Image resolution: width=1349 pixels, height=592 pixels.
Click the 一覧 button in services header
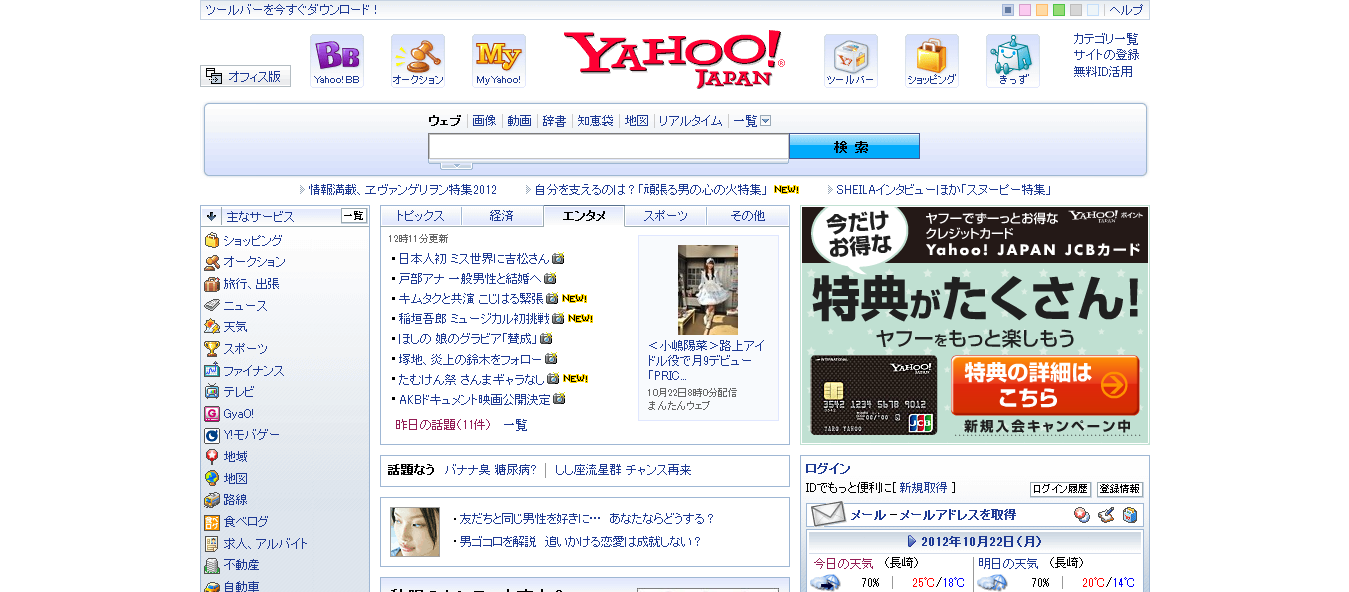(x=354, y=216)
